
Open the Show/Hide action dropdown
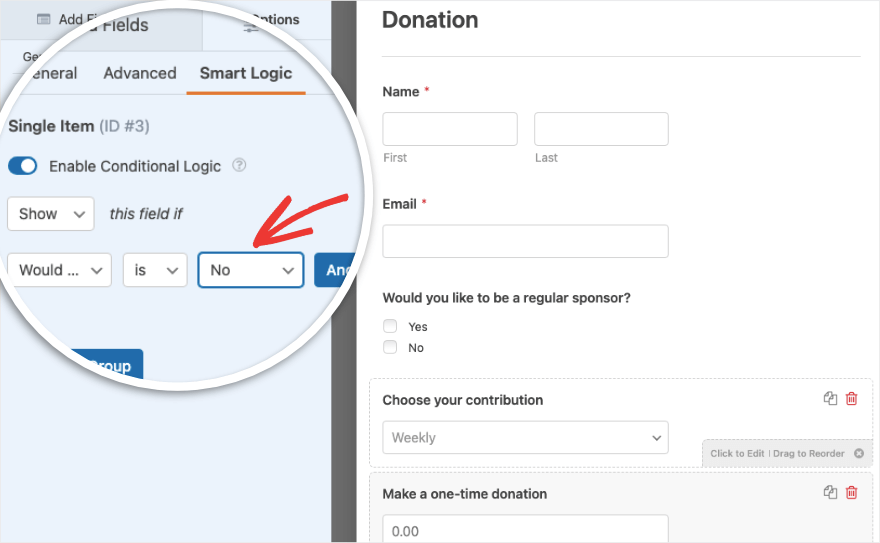pos(51,214)
